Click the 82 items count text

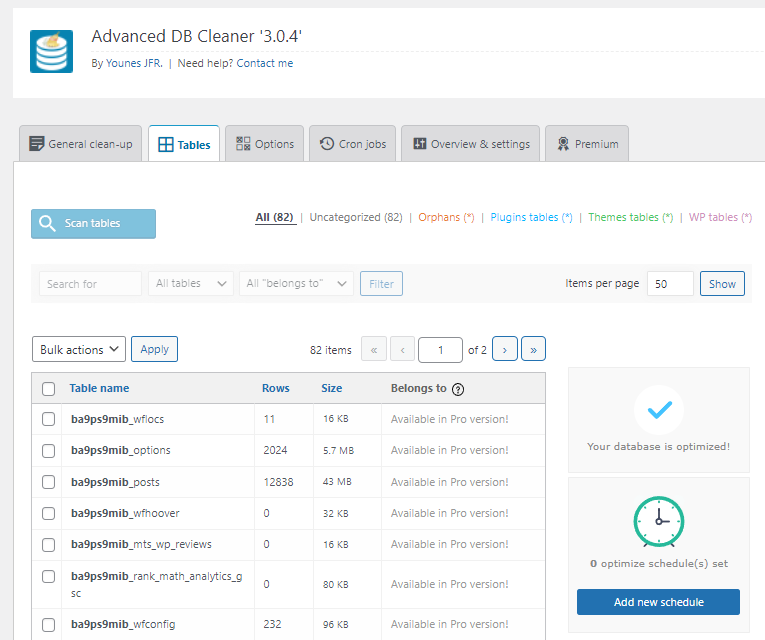[x=330, y=350]
